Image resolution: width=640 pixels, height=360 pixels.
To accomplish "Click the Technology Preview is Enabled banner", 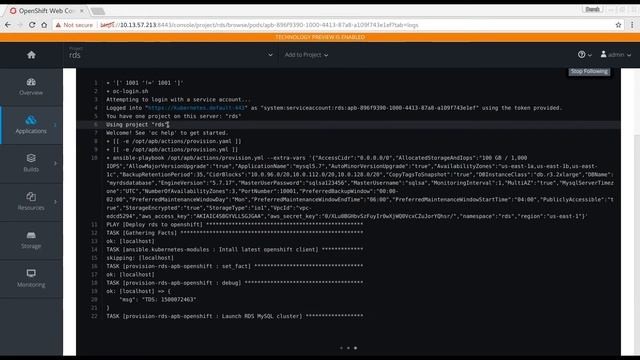I will [x=320, y=37].
